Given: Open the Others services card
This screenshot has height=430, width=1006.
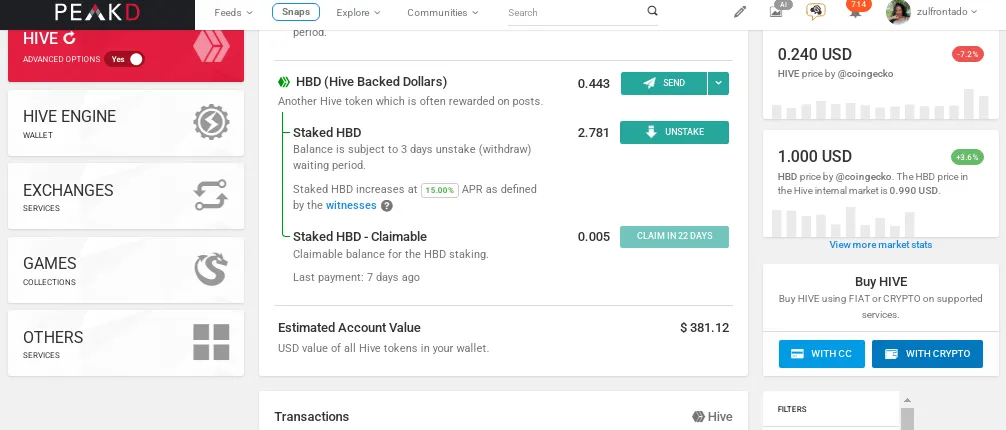Looking at the screenshot, I should pyautogui.click(x=126, y=343).
